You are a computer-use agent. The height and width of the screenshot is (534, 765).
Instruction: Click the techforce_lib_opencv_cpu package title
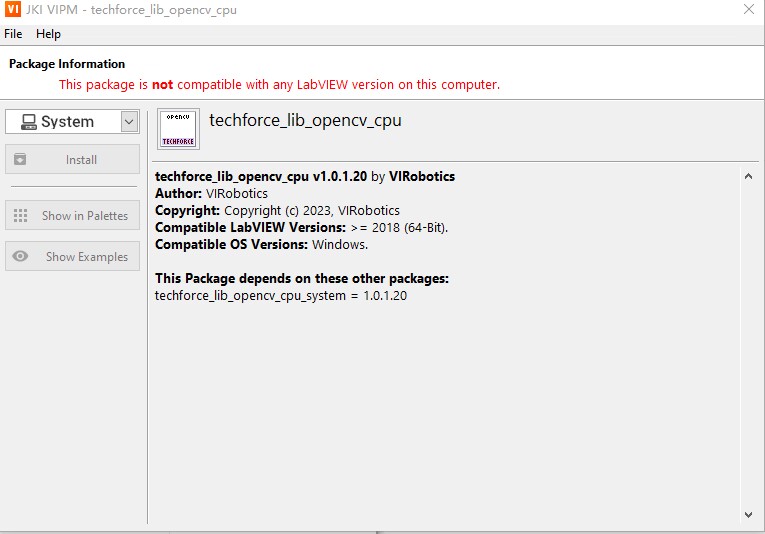305,121
